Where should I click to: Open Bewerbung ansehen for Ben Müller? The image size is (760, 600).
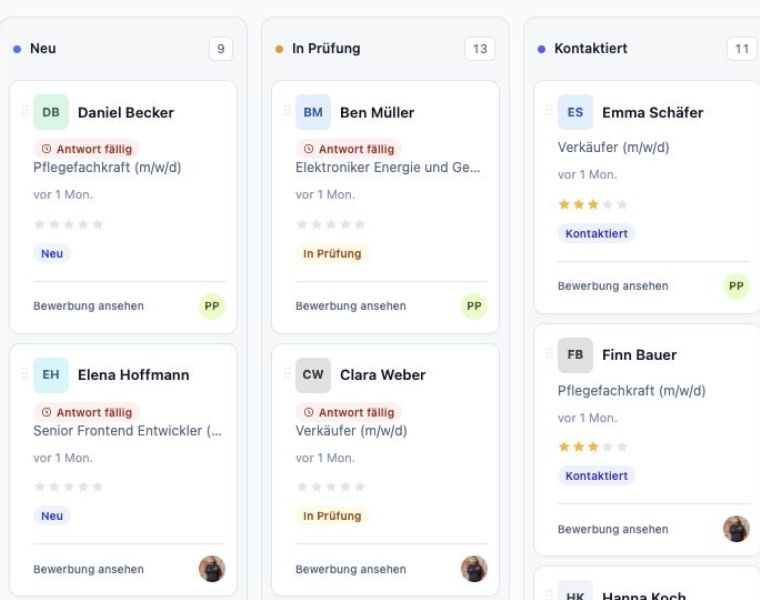(351, 306)
